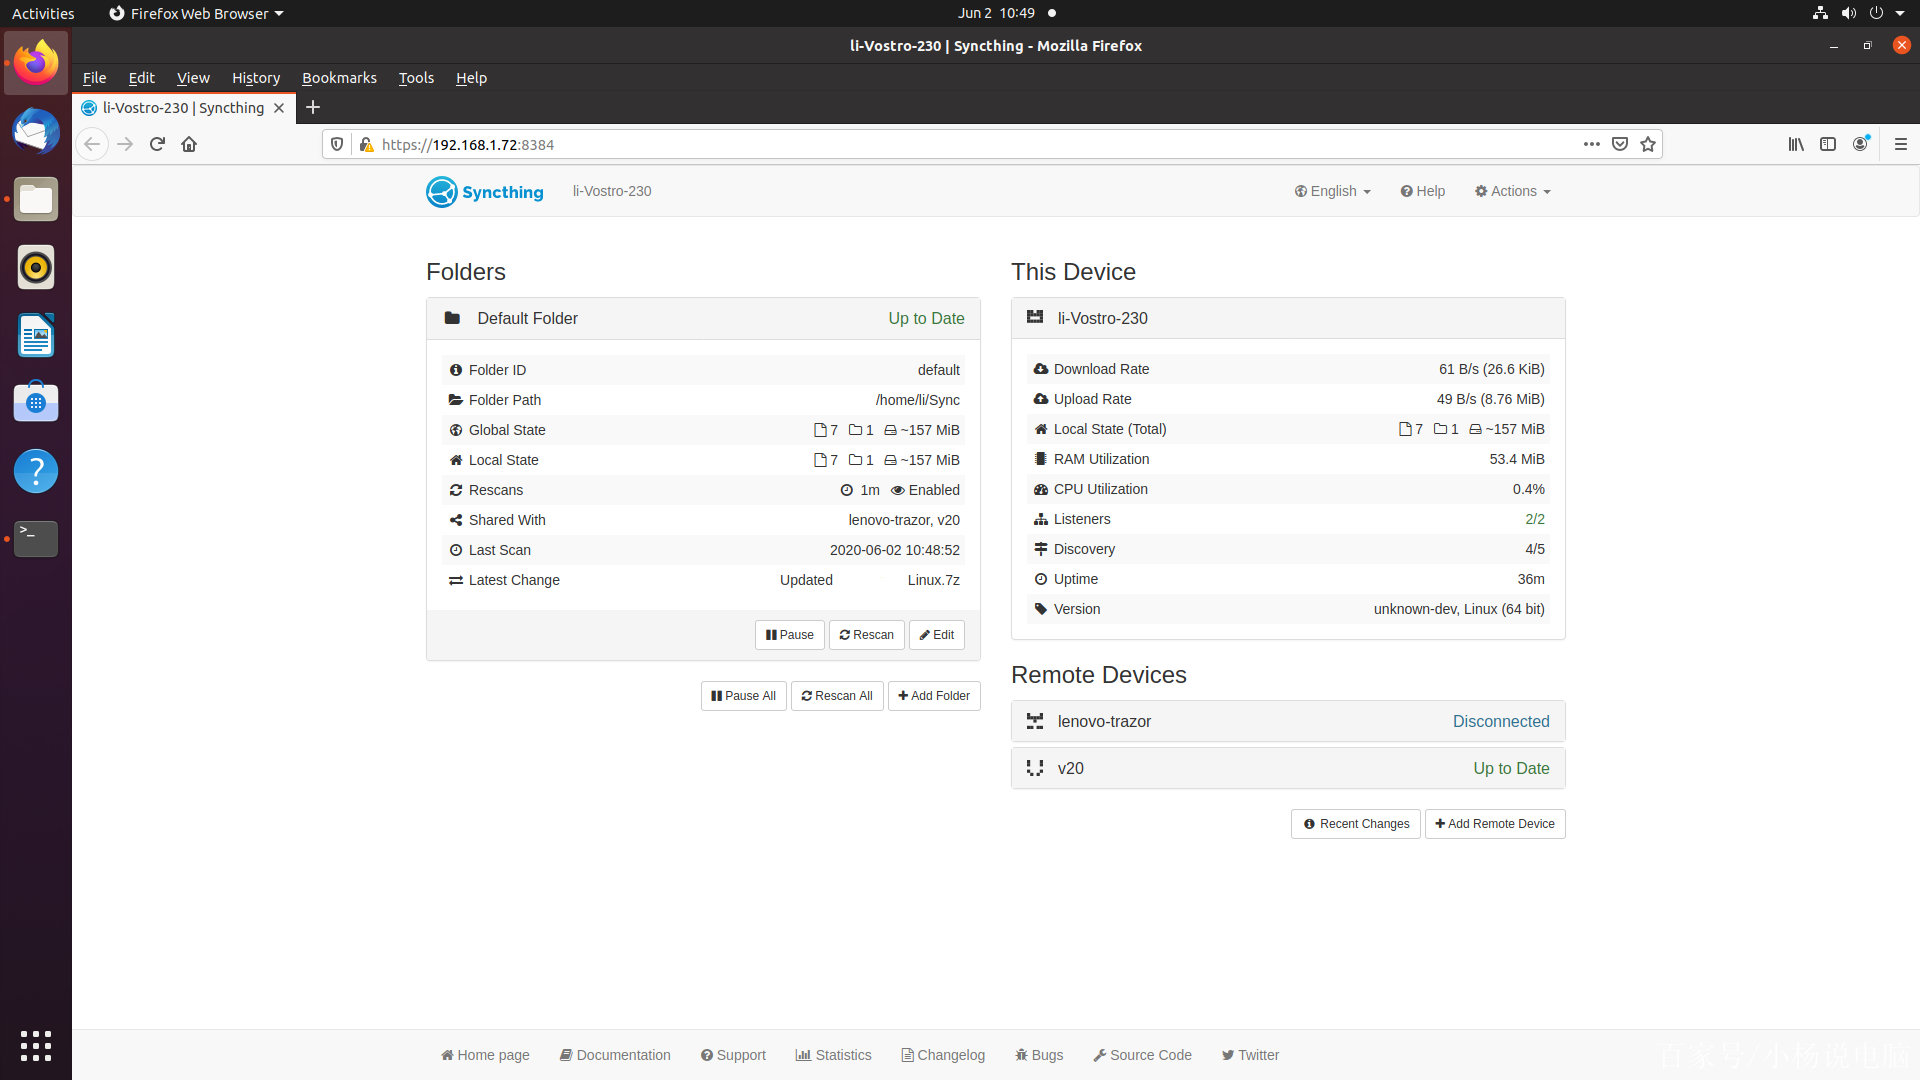This screenshot has height=1080, width=1920.
Task: Pause All folders
Action: click(743, 696)
